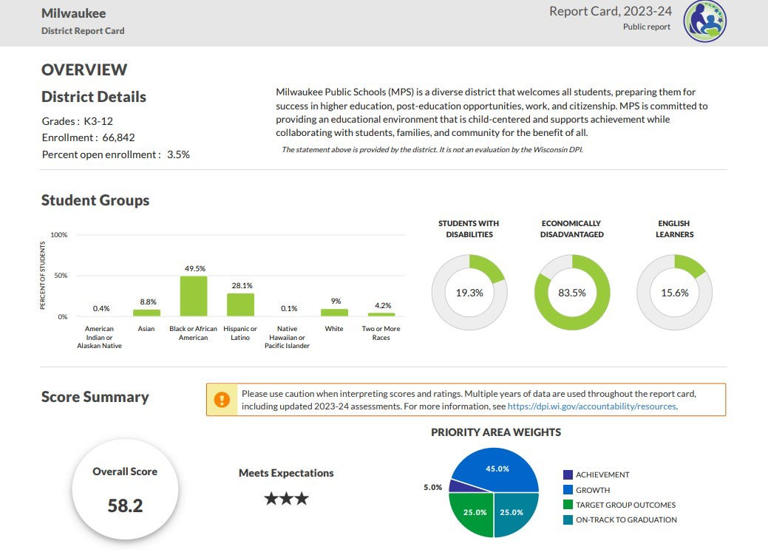
Task: Click the Economically Disadvantaged donut chart
Action: coord(572,292)
